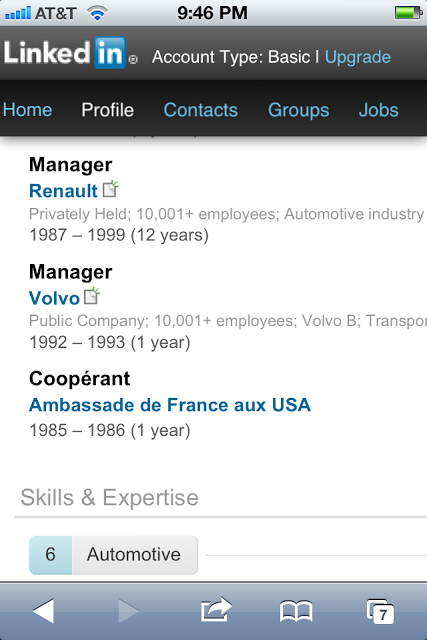
Task: Tap the battery indicator in the status bar
Action: (x=408, y=13)
